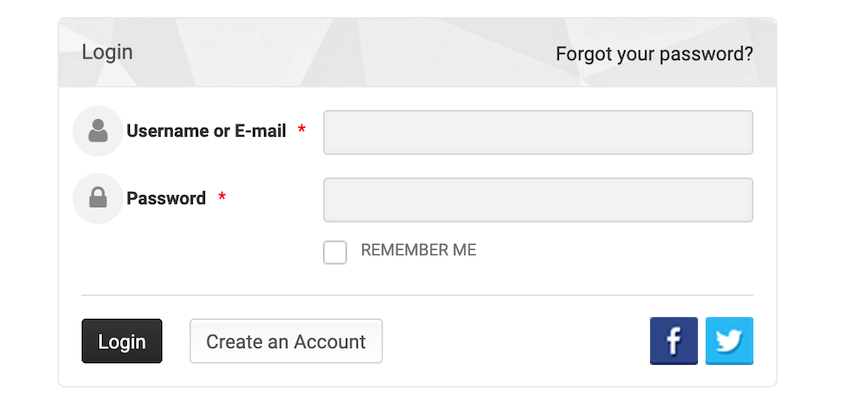Viewport: 850px width, 402px height.
Task: Click the padlock icon beside Password
Action: pyautogui.click(x=98, y=198)
